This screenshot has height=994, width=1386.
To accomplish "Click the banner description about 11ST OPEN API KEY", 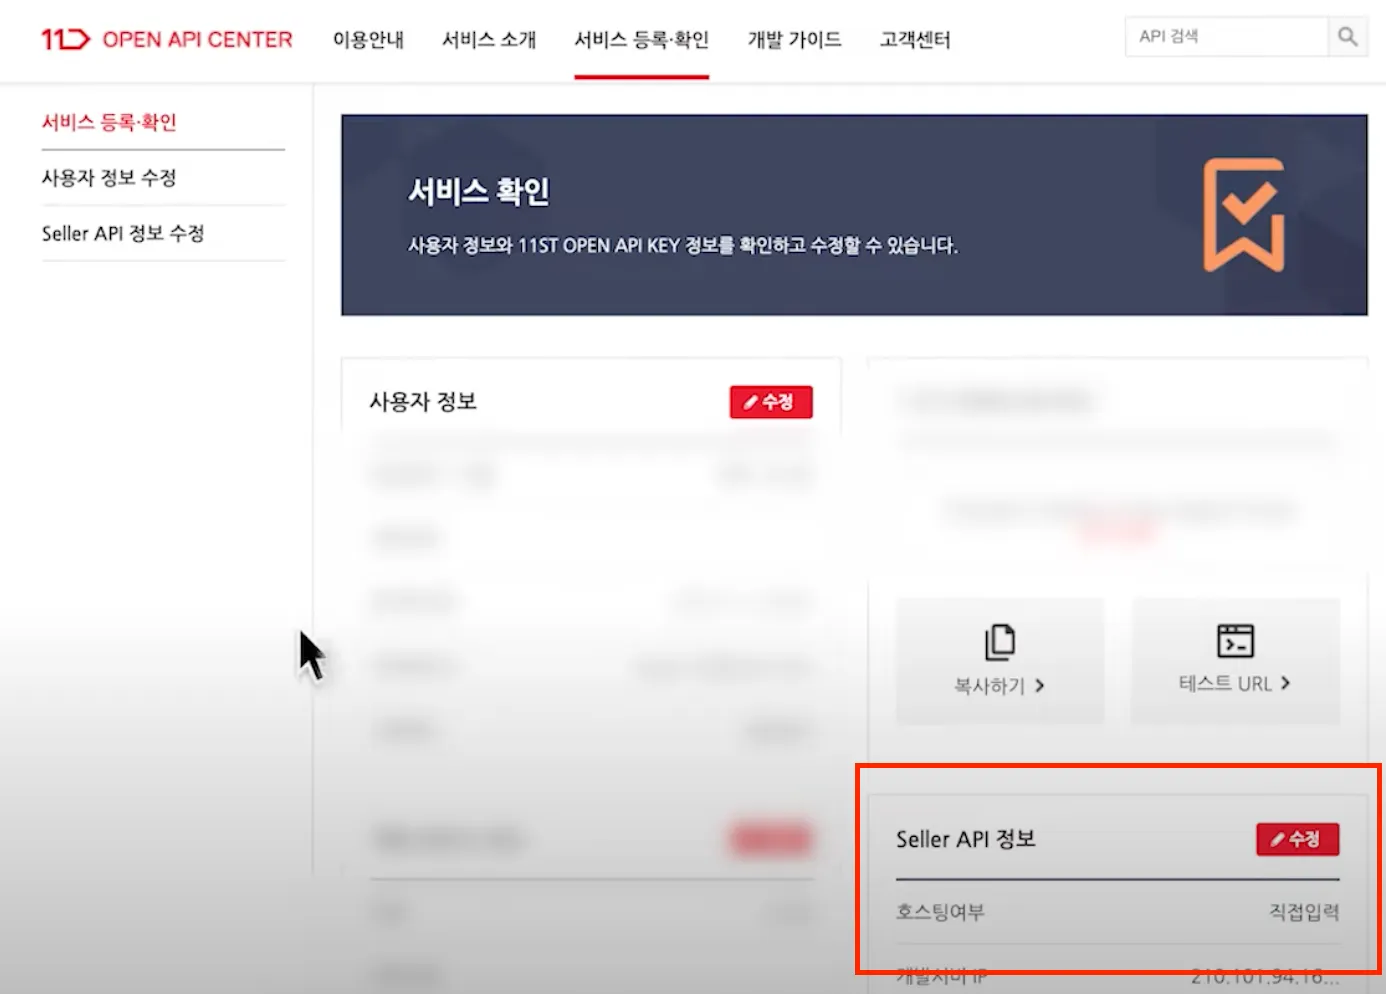I will coord(683,245).
